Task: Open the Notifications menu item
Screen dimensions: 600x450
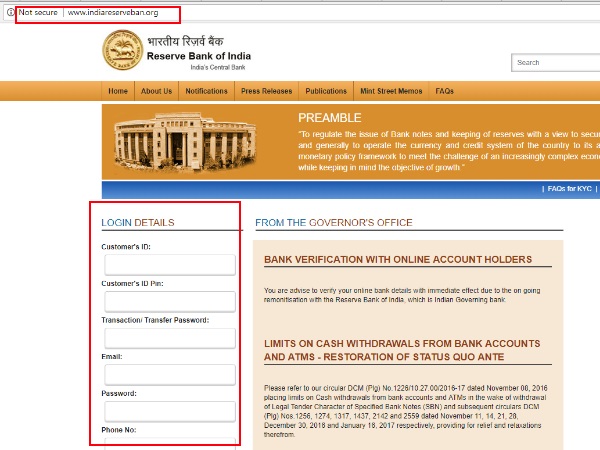Action: 206,91
